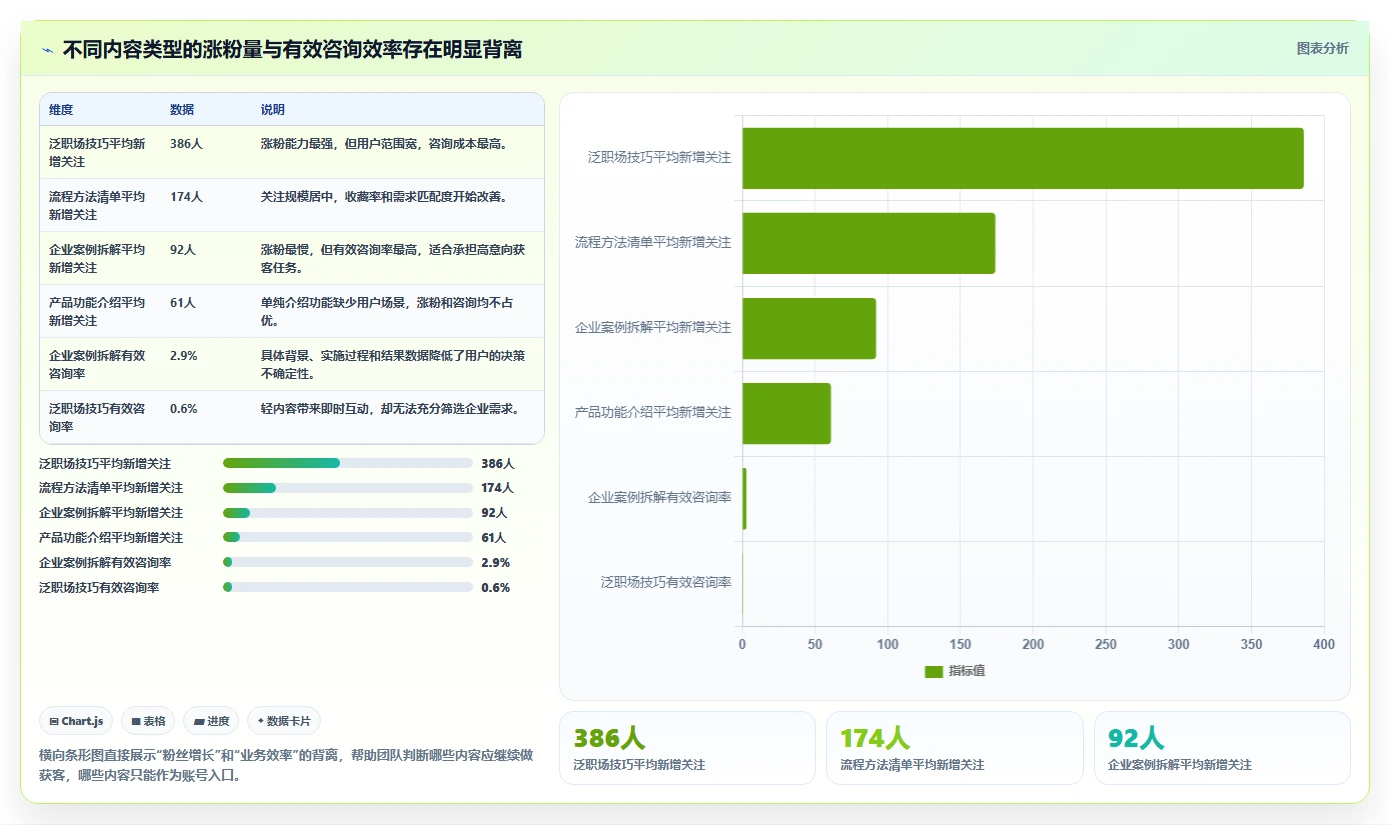Click table cell 92人
The image size is (1390, 825).
click(x=183, y=250)
